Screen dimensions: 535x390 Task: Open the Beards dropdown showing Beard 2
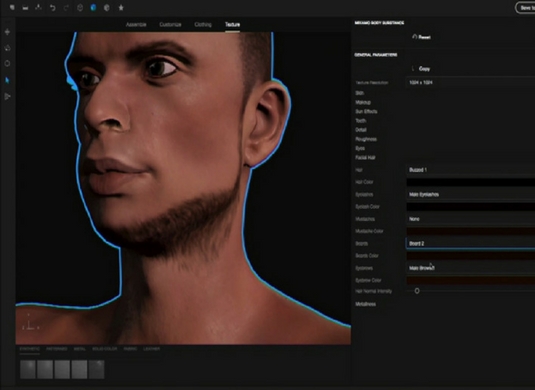pyautogui.click(x=471, y=243)
